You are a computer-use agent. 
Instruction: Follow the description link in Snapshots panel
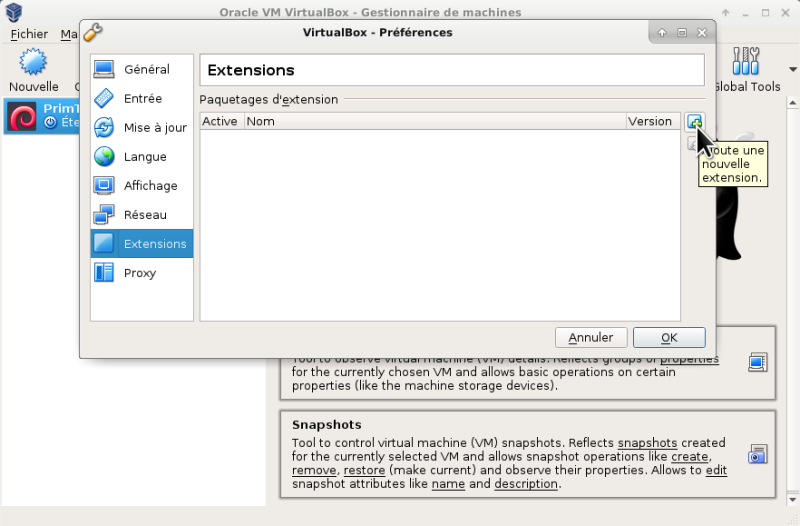[x=526, y=484]
